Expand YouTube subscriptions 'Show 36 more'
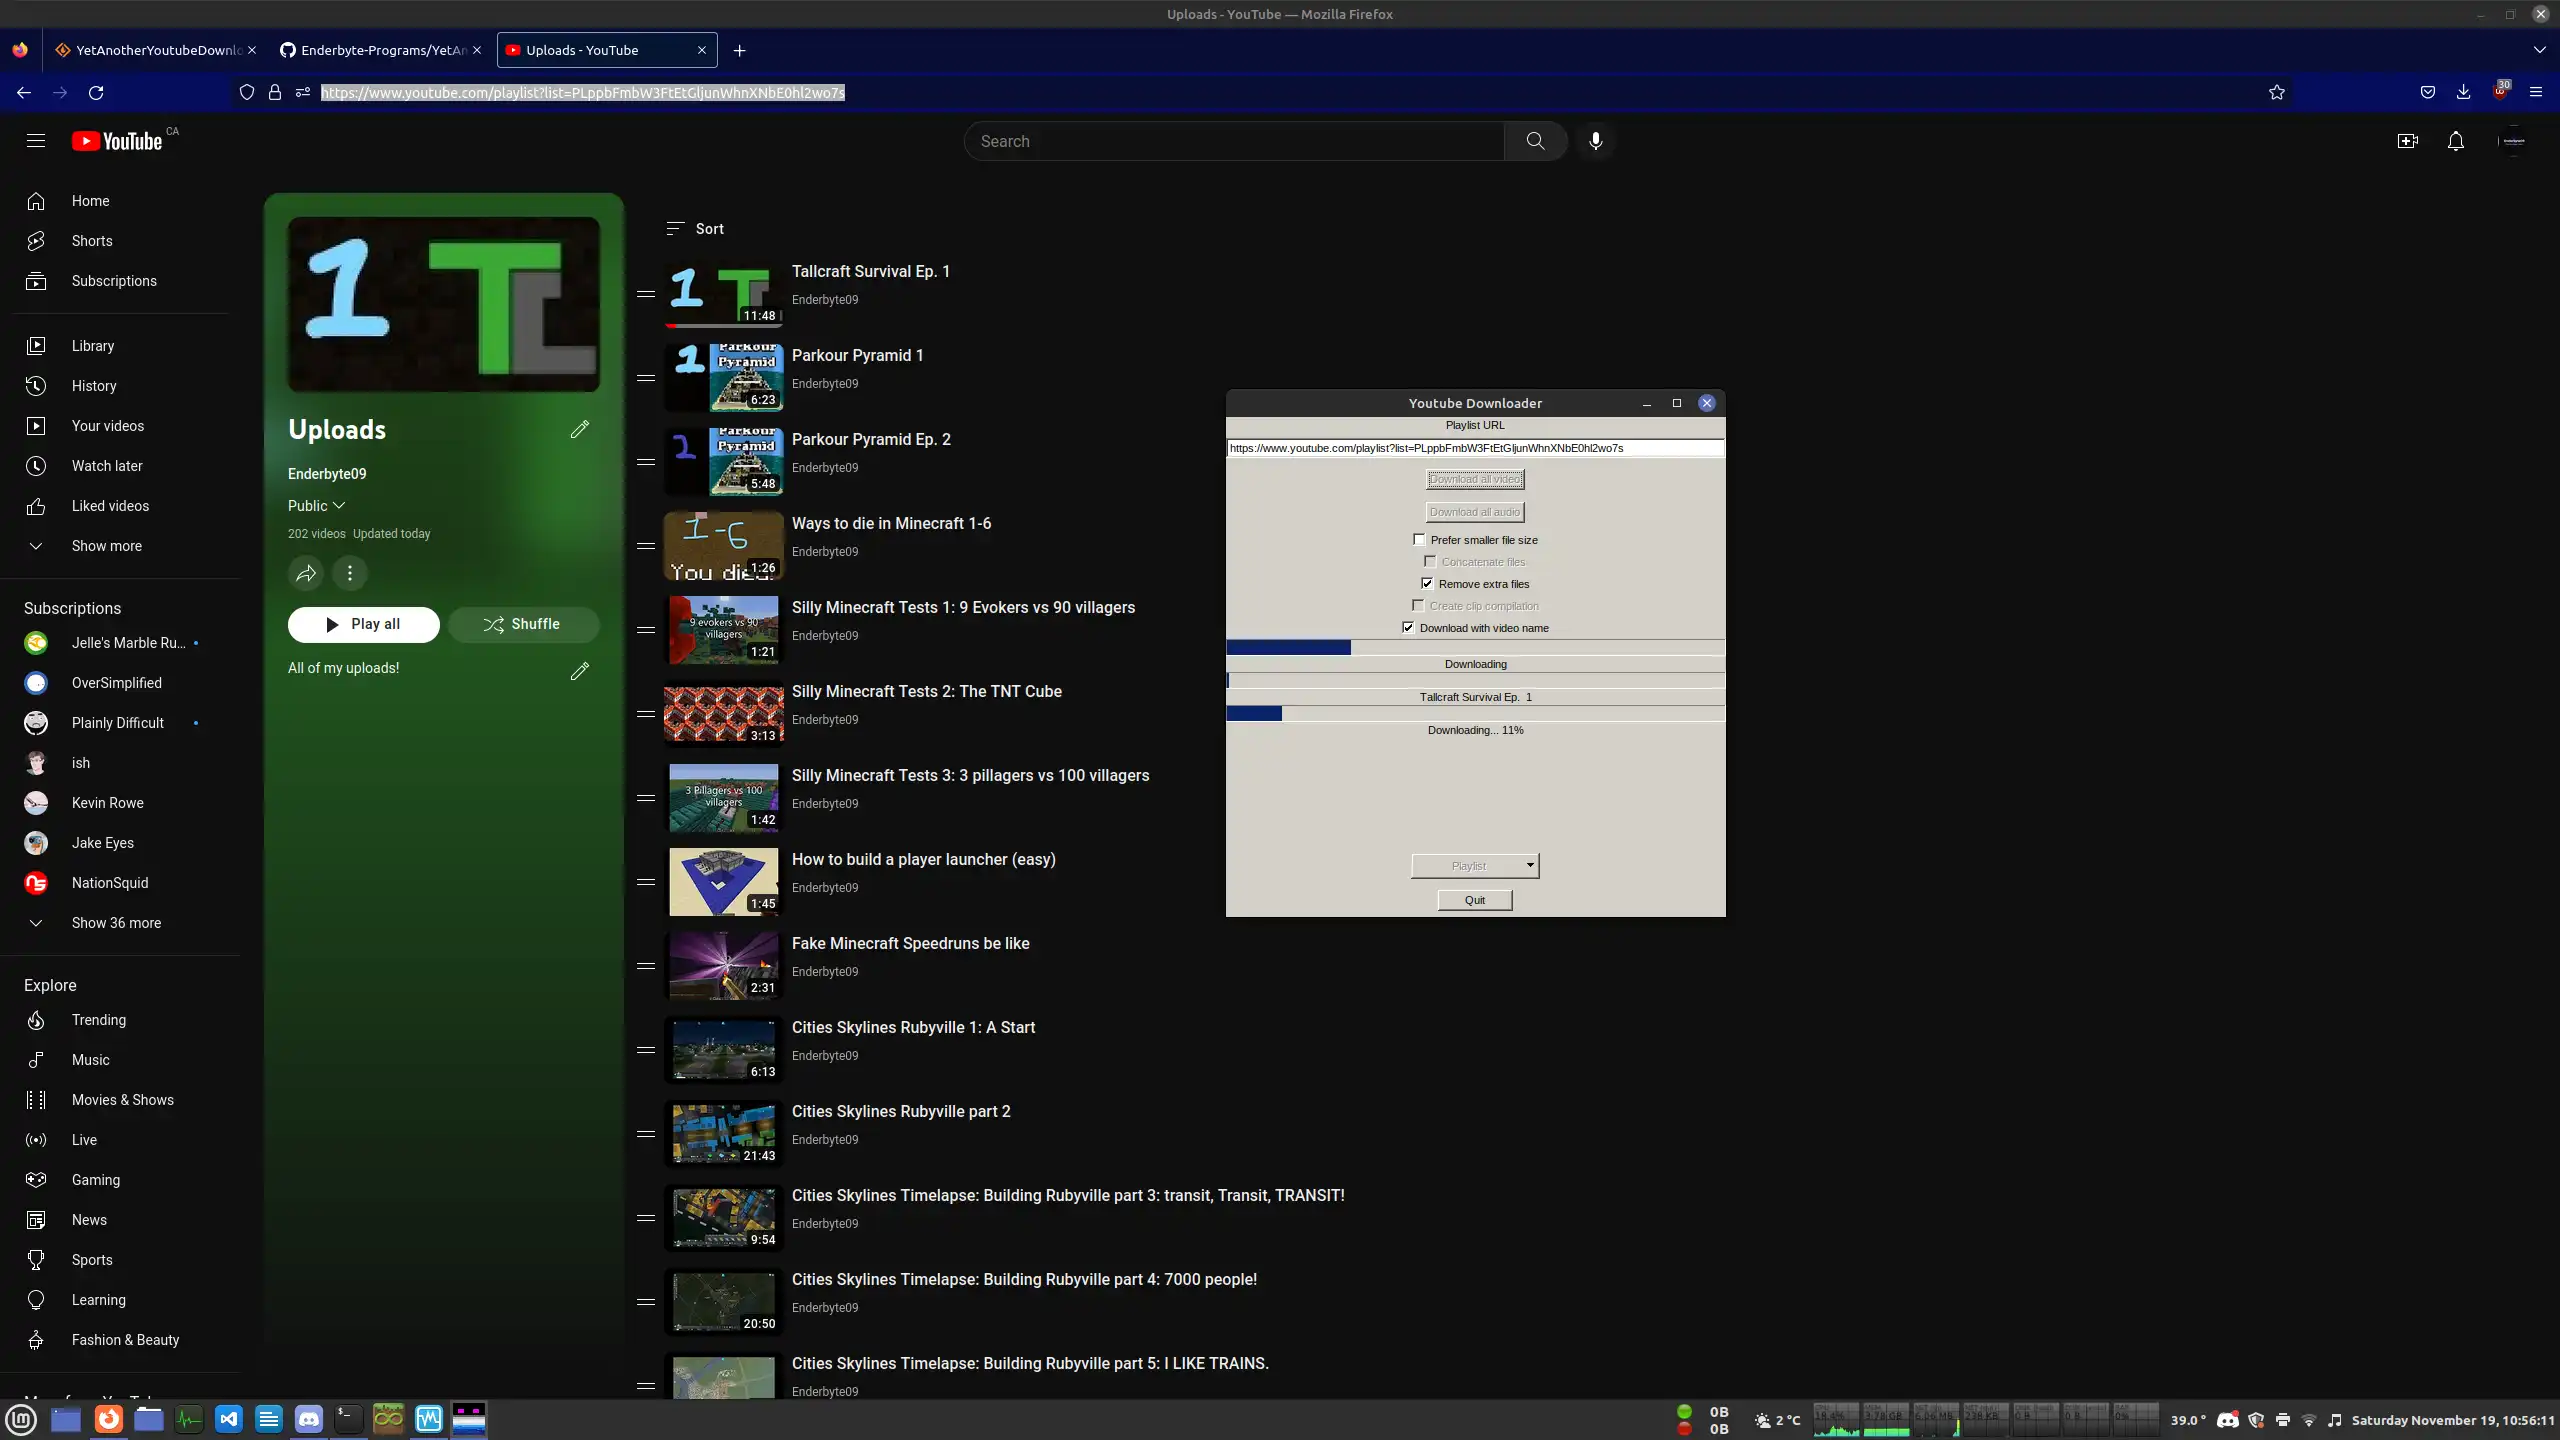The image size is (2560, 1440). 116,921
